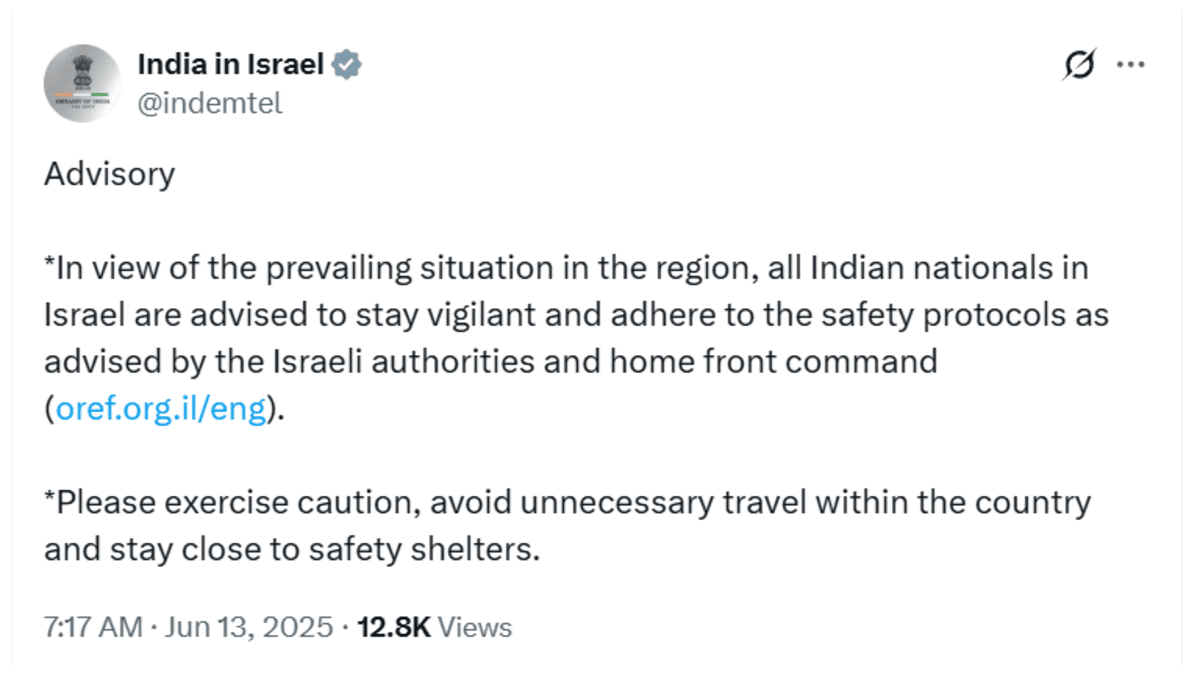The width and height of the screenshot is (1200, 675).
Task: Click the Views label
Action: pyautogui.click(x=475, y=627)
